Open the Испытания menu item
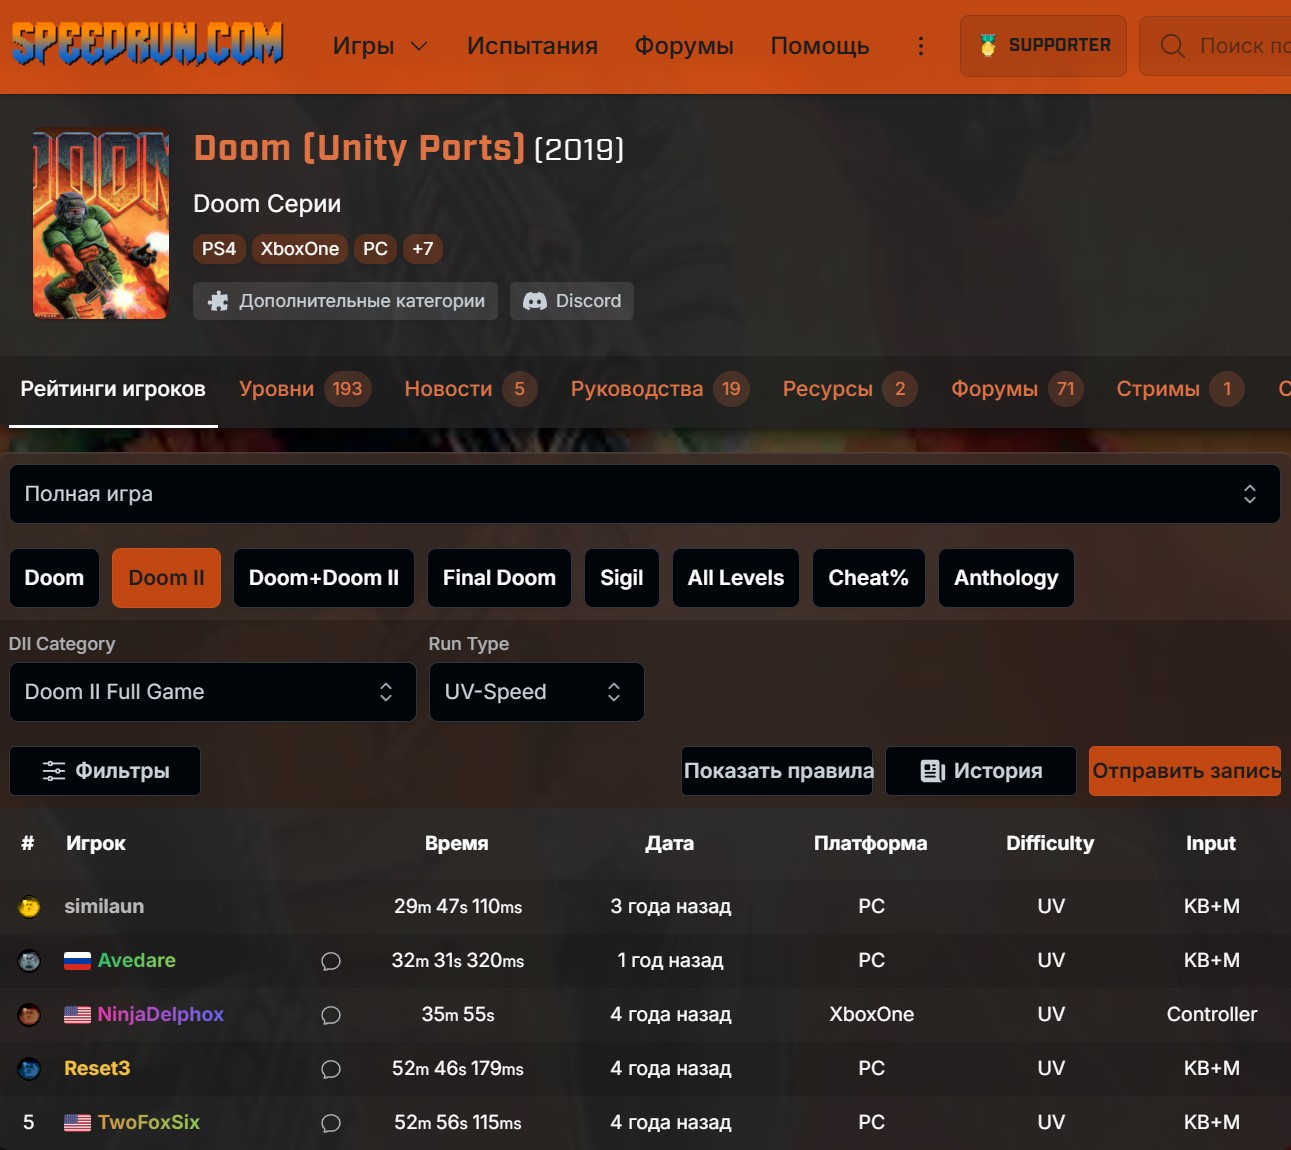The width and height of the screenshot is (1291, 1150). click(532, 46)
